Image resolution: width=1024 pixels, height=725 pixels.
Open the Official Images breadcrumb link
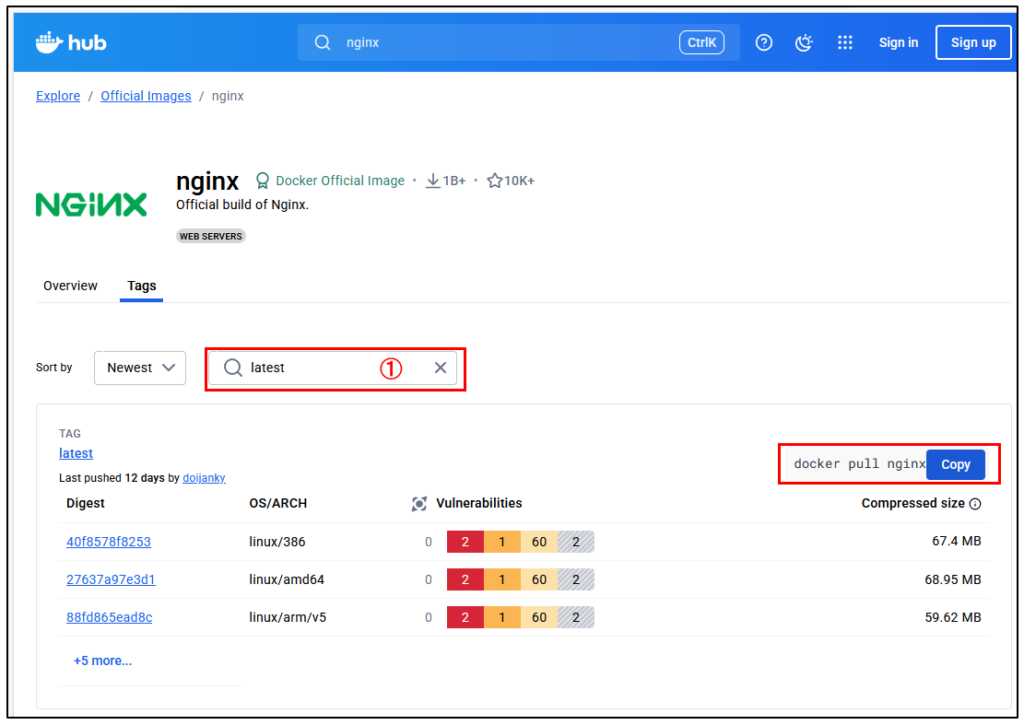click(x=146, y=96)
